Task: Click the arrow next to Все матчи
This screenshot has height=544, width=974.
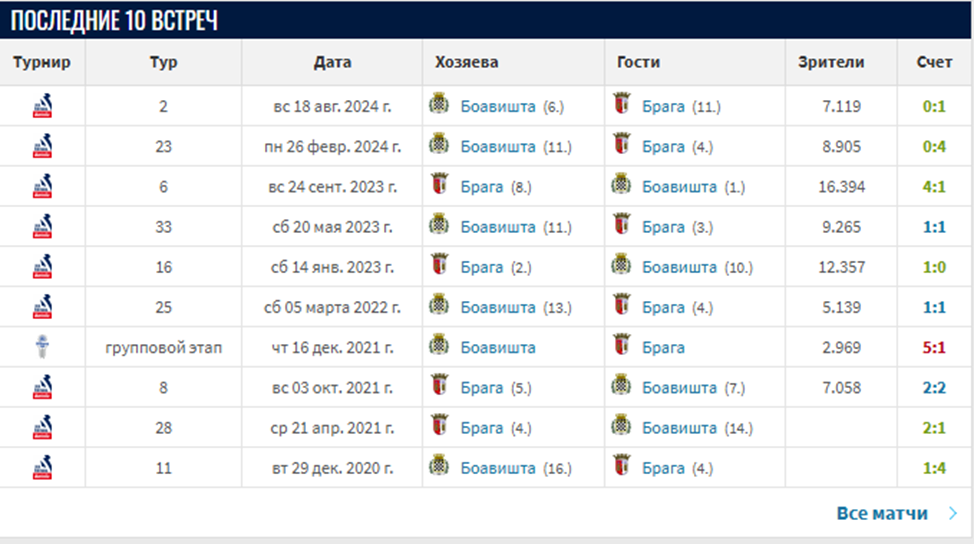Action: [952, 514]
